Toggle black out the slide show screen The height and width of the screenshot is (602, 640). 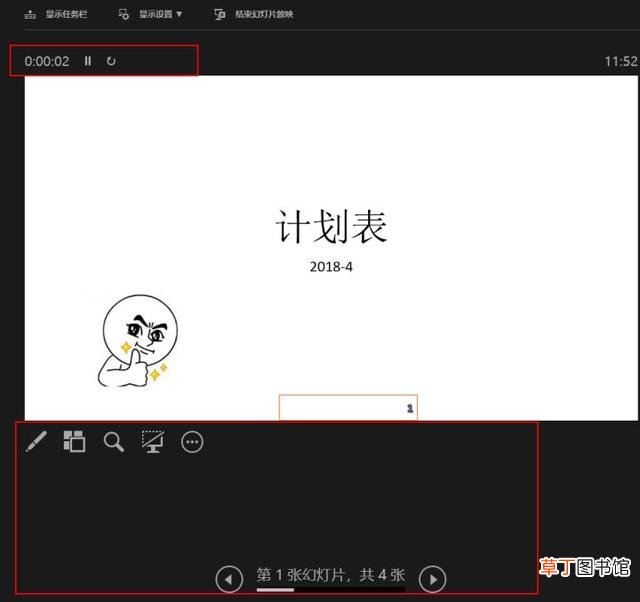tap(153, 441)
